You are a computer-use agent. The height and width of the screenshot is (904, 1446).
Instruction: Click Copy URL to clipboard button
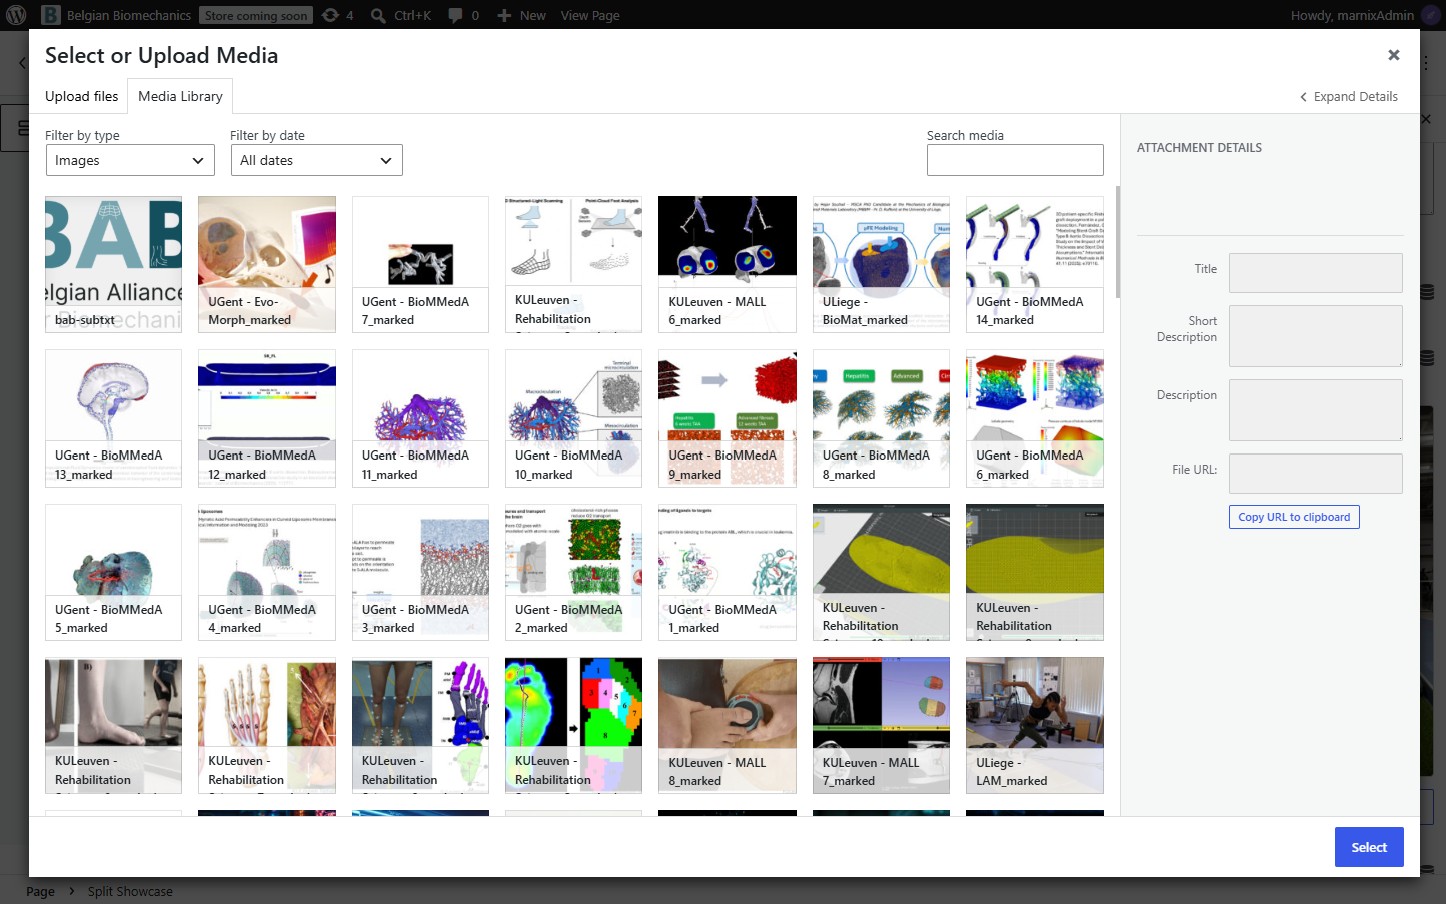[x=1294, y=517]
